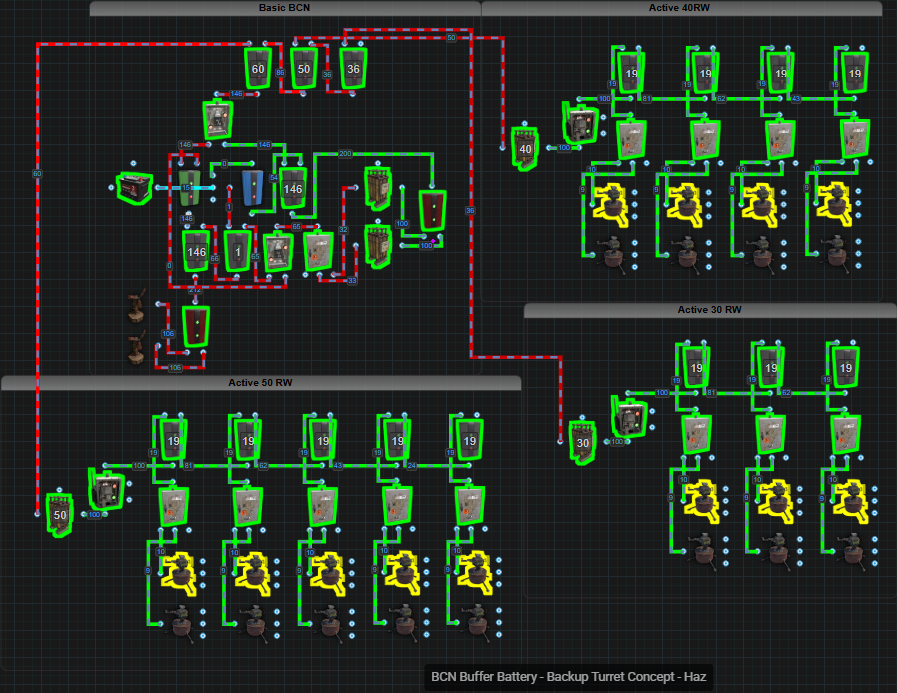Click the grey switch box in Basic BCN

pos(319,251)
